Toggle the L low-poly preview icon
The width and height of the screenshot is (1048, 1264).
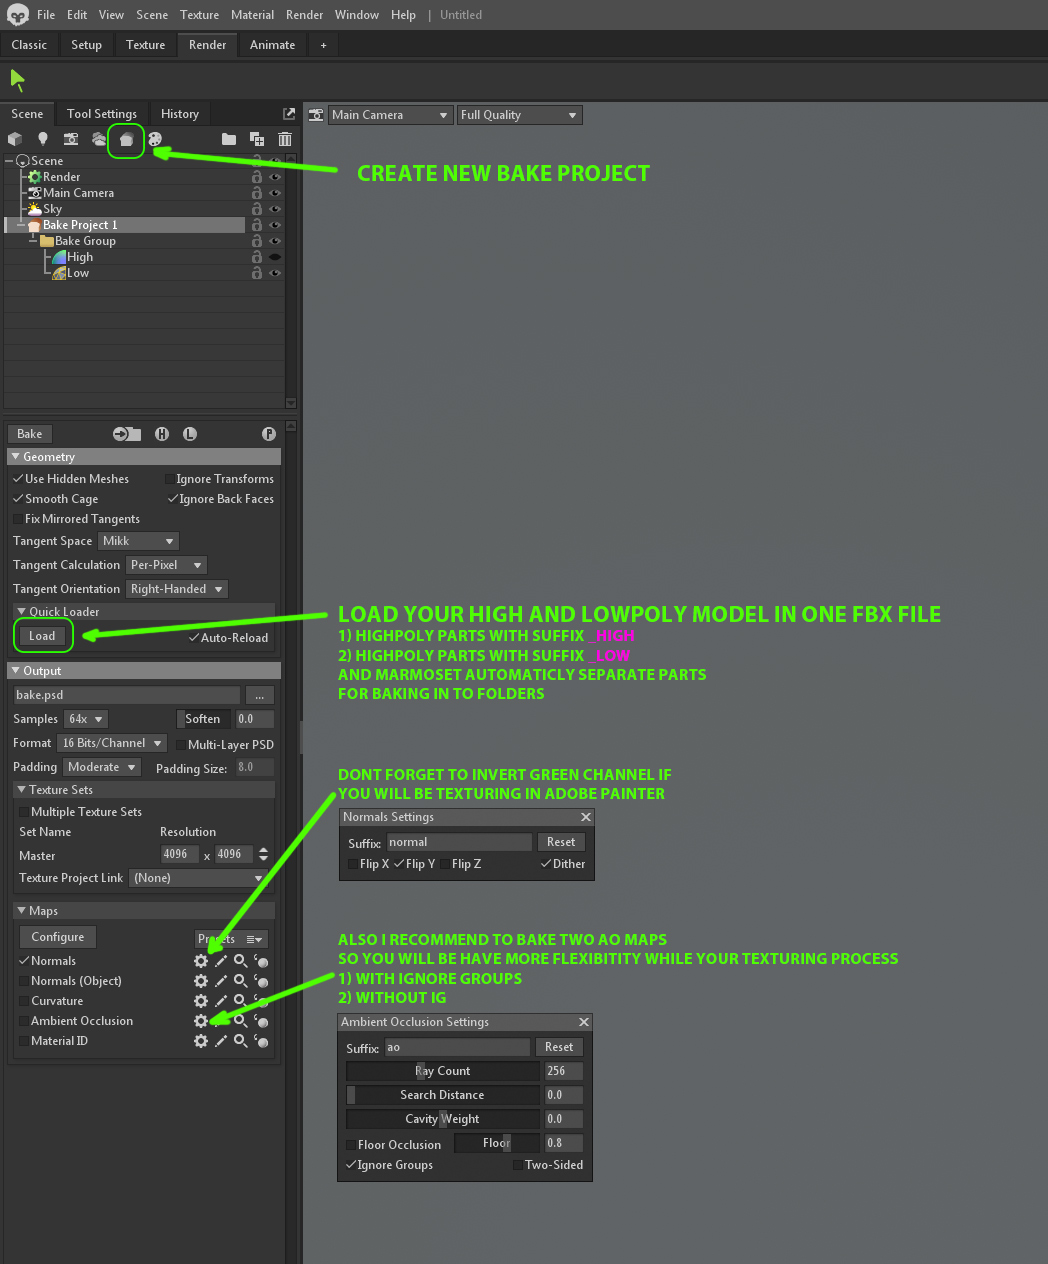coord(190,434)
